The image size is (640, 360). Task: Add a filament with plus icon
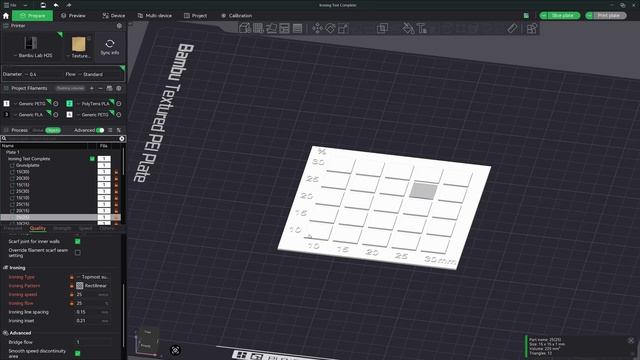click(91, 88)
